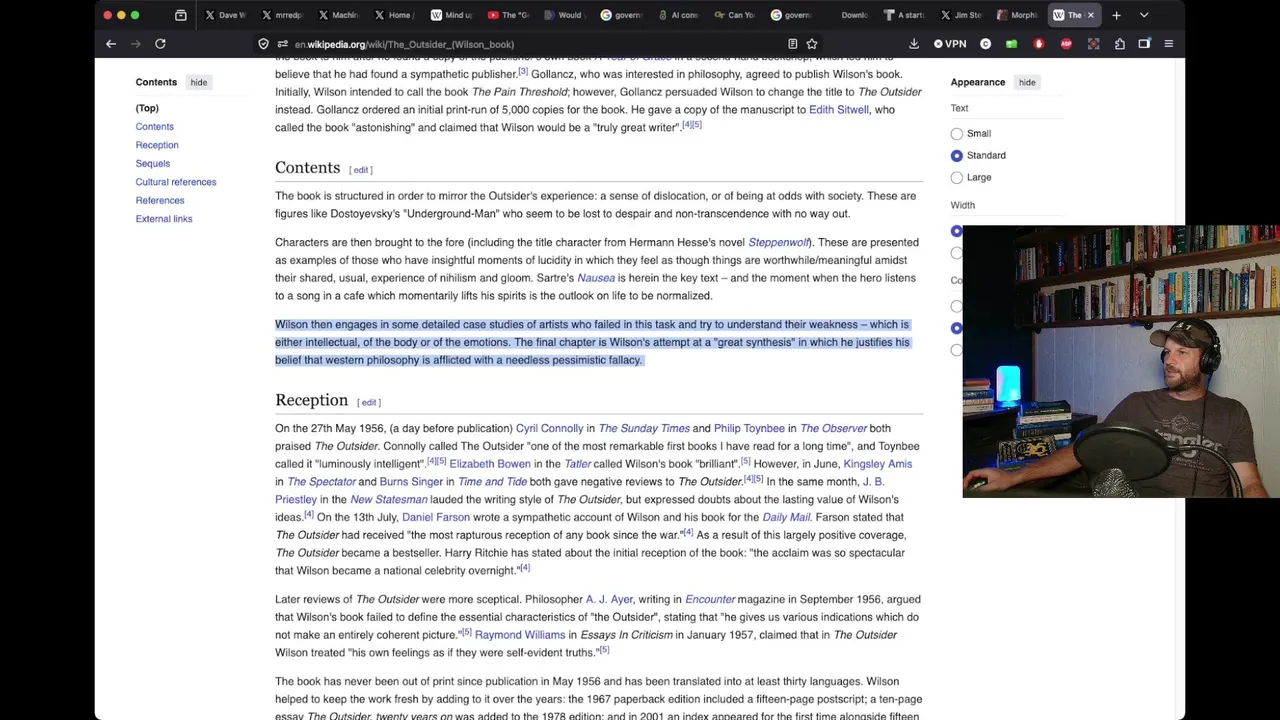
Task: Open the Daily Mail link
Action: pos(786,517)
